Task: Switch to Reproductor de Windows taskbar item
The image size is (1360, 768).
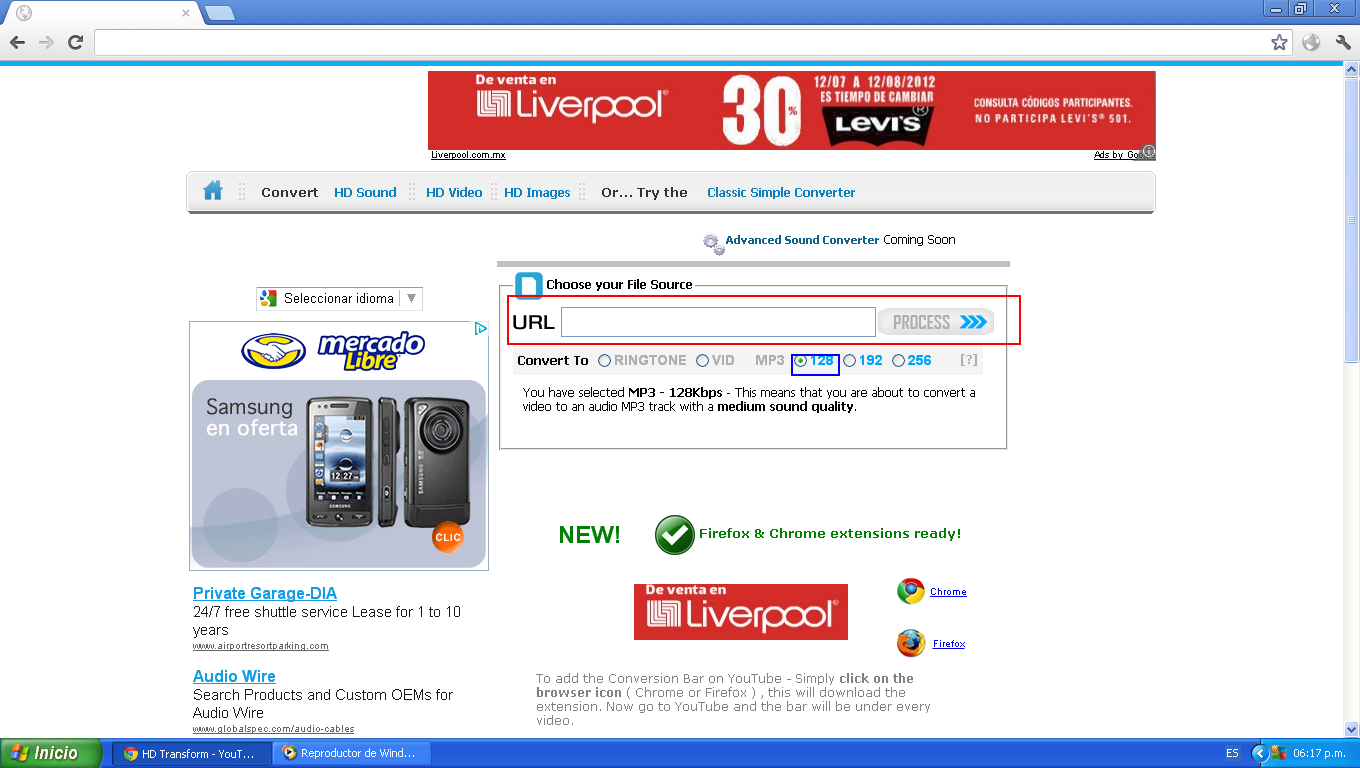Action: tap(350, 753)
